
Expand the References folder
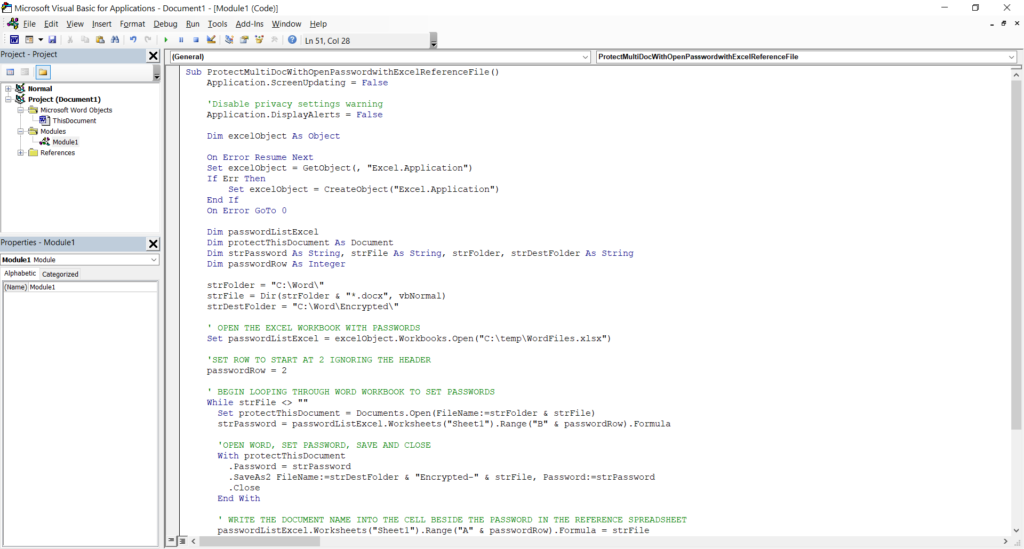point(20,153)
